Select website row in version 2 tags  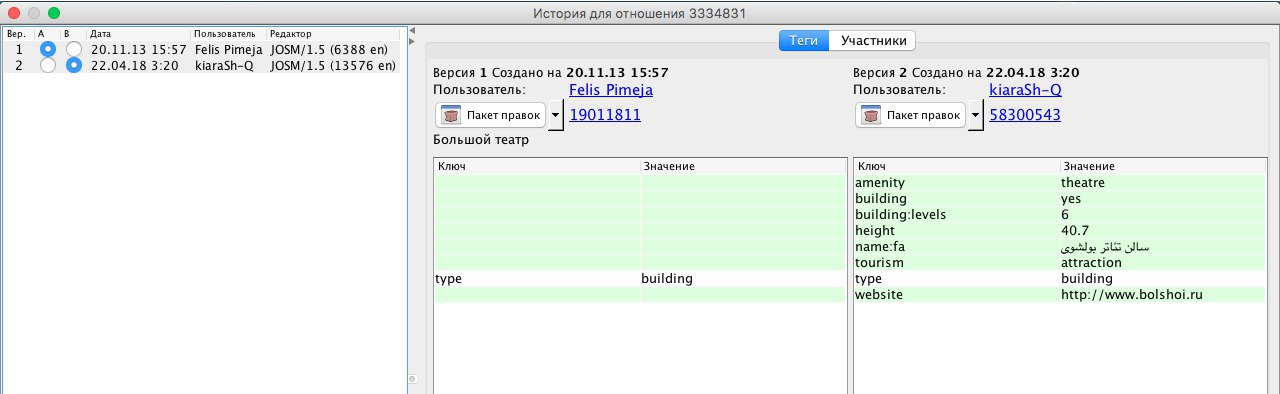click(x=1060, y=295)
